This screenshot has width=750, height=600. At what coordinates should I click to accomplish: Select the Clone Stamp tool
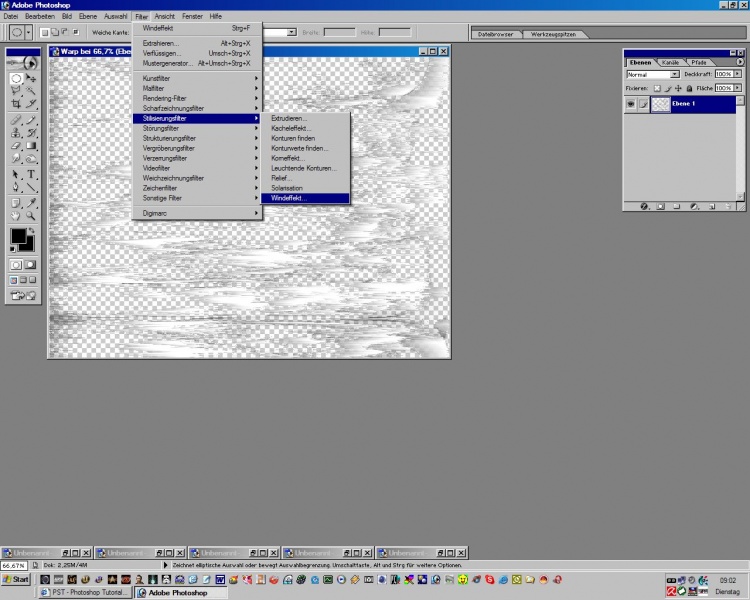coord(16,133)
